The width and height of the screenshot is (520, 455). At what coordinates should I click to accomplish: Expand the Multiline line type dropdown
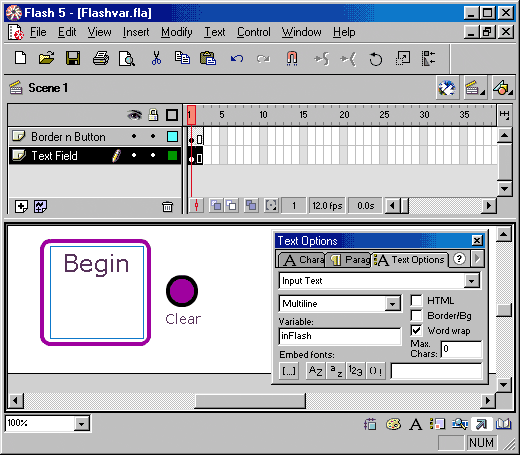[x=392, y=304]
